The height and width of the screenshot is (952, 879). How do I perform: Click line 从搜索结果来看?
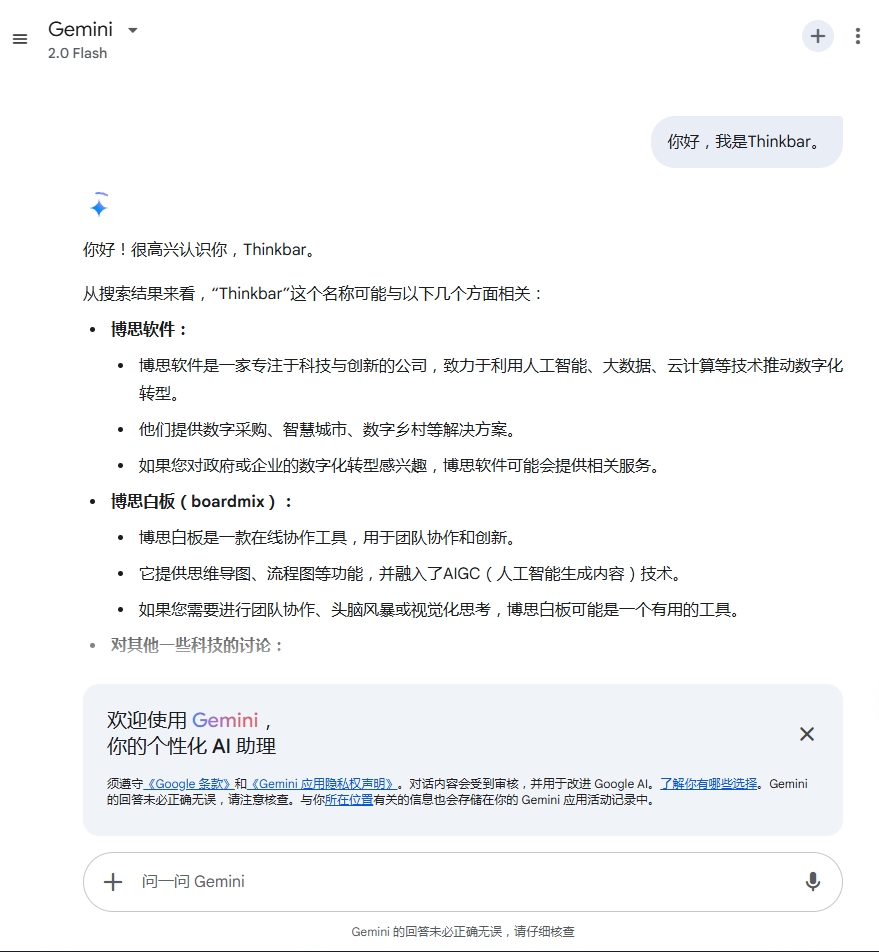(x=313, y=294)
